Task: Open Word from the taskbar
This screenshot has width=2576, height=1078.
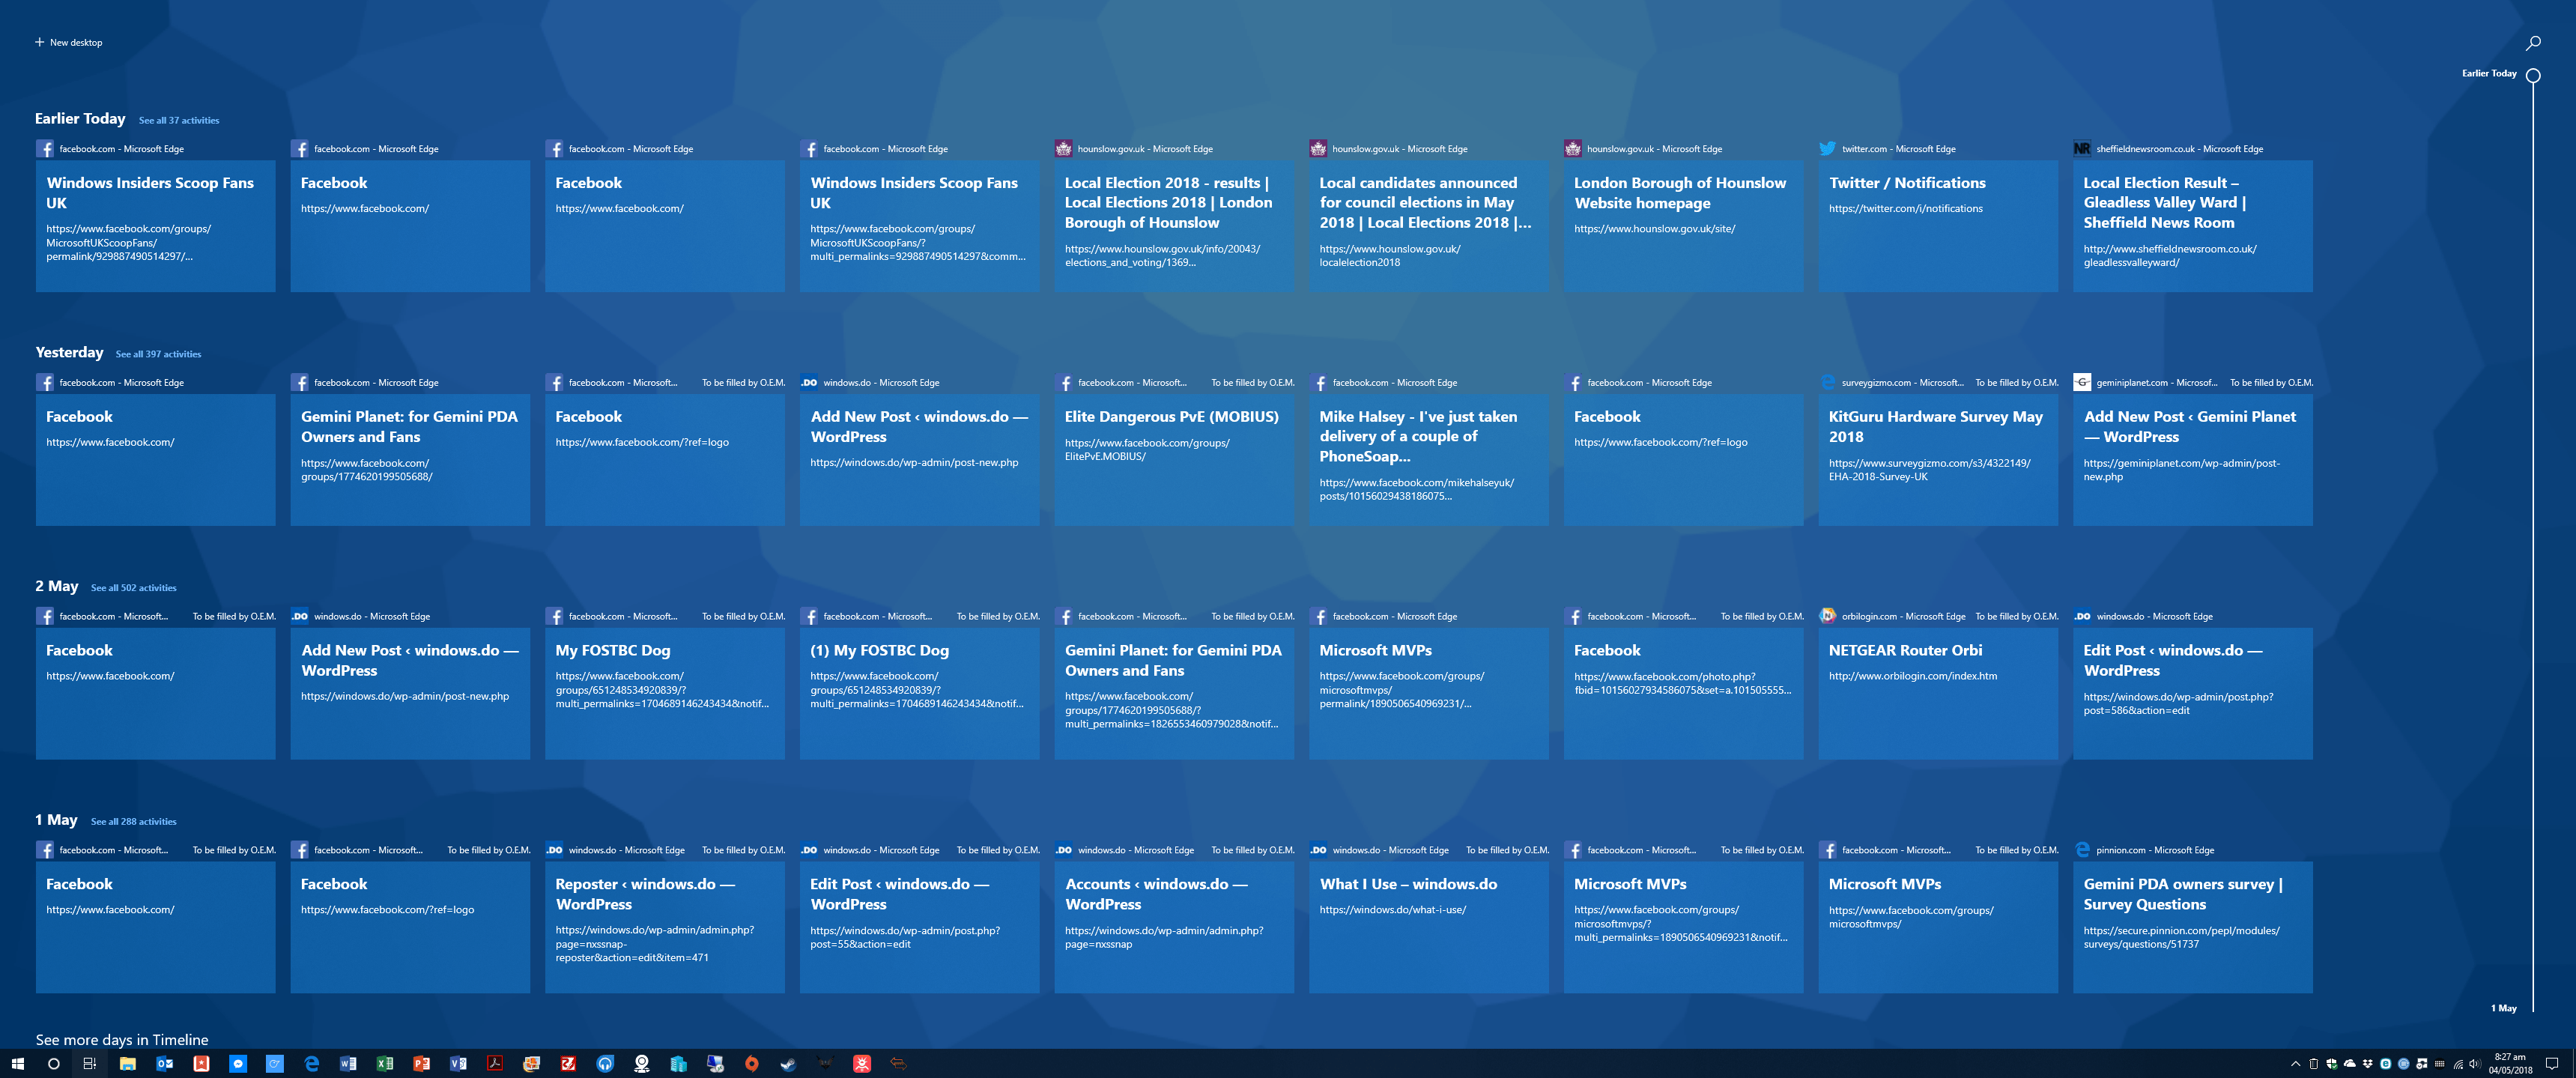Action: coord(348,1064)
